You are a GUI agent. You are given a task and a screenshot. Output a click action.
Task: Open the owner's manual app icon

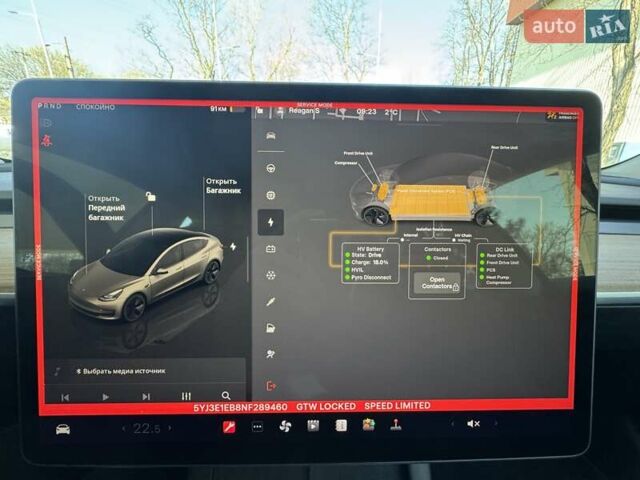click(x=341, y=425)
